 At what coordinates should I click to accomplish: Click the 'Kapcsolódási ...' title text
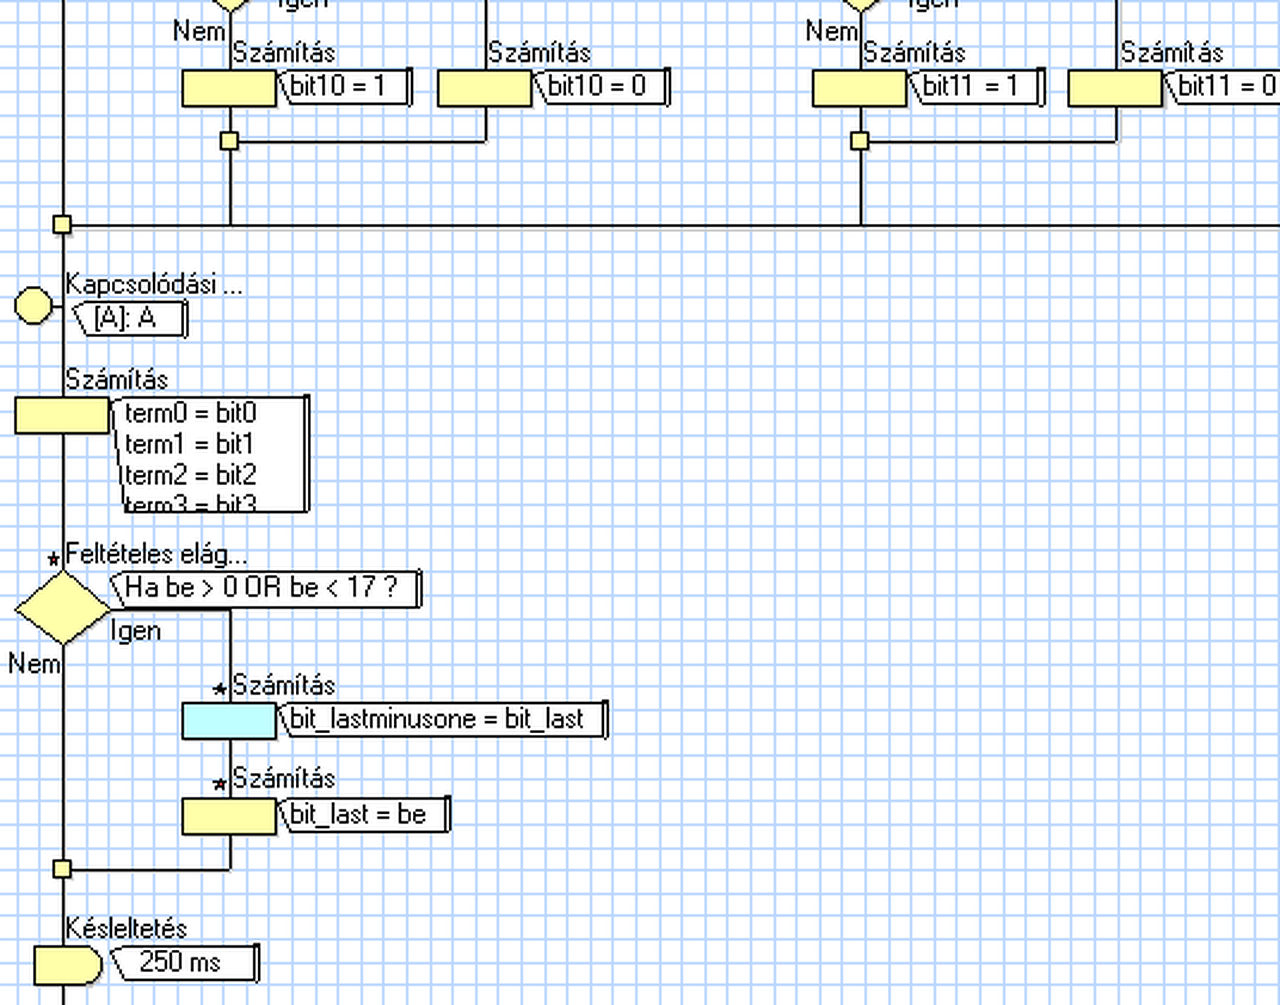(x=154, y=285)
